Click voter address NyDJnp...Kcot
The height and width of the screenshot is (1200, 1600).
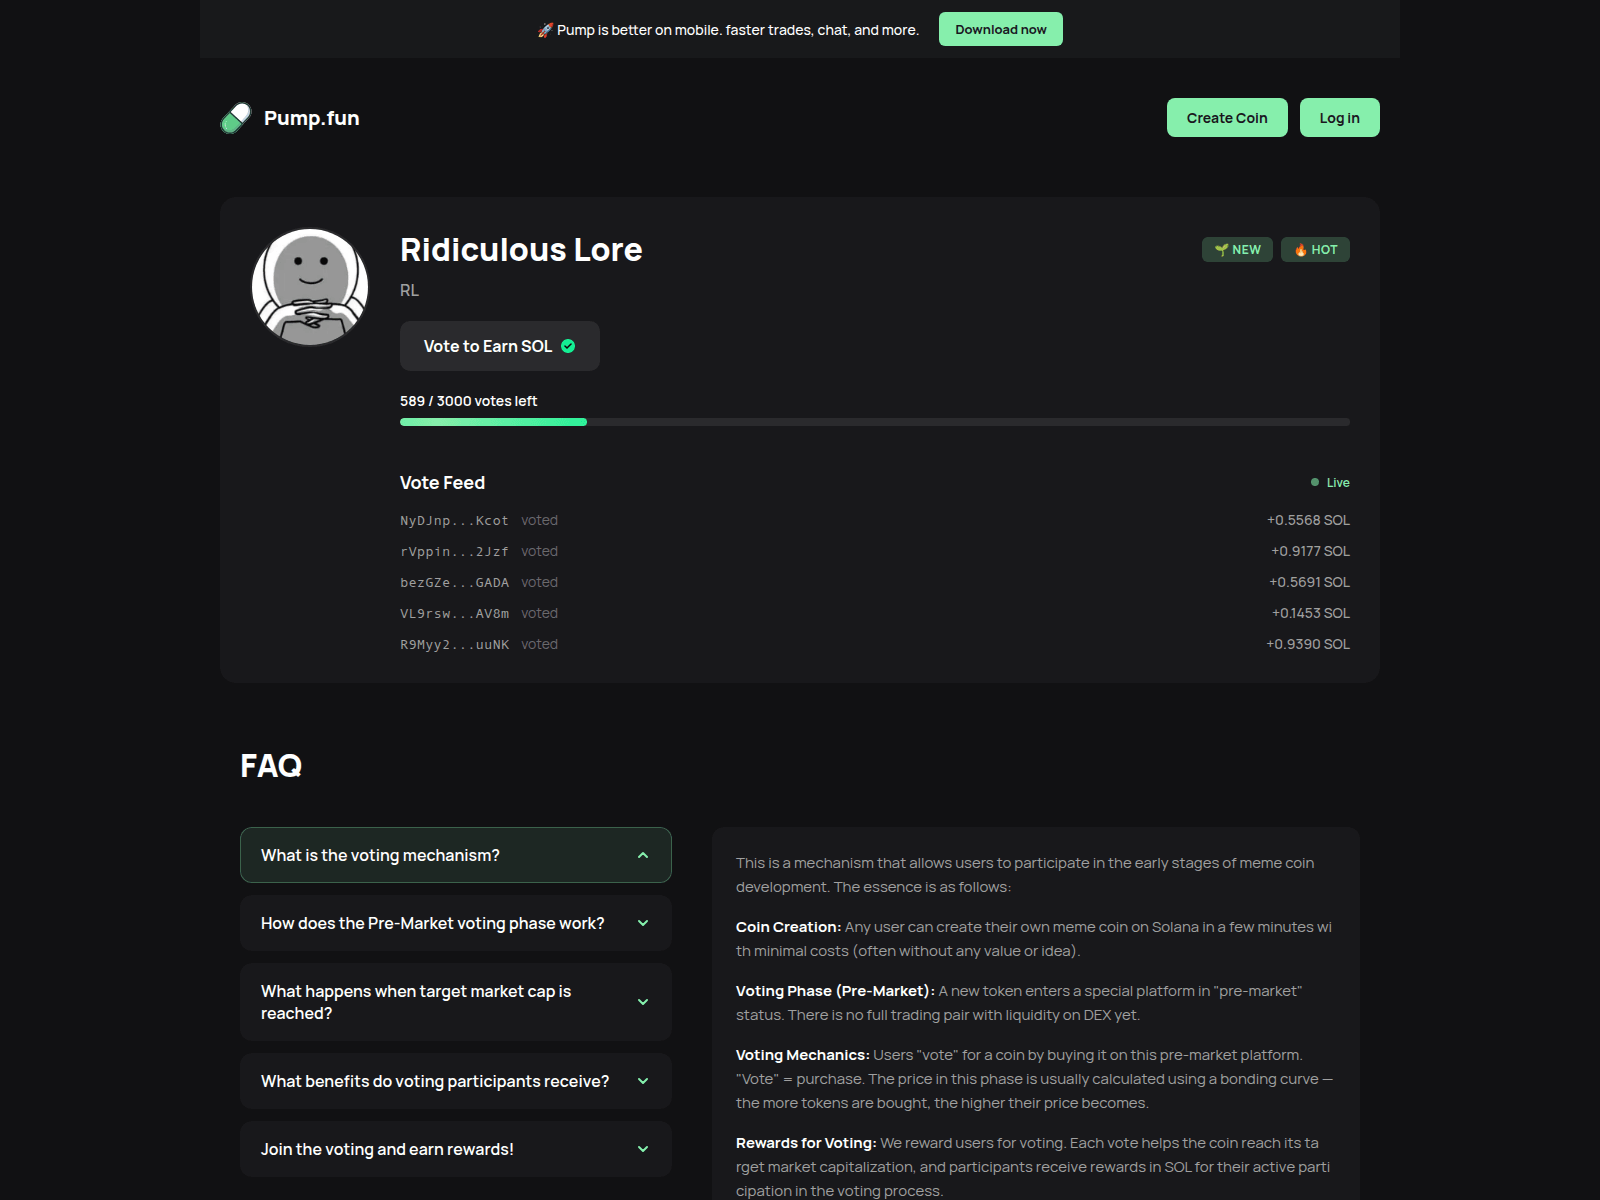click(454, 521)
